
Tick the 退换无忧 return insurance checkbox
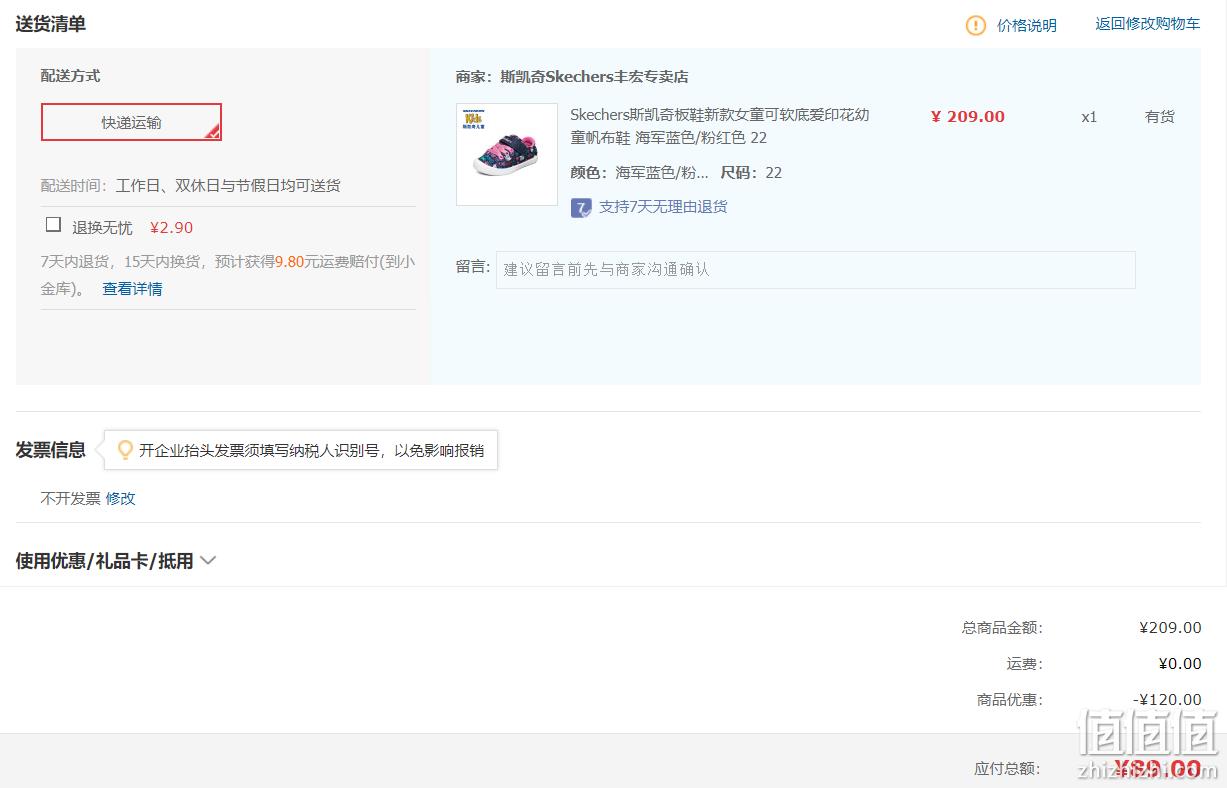53,225
